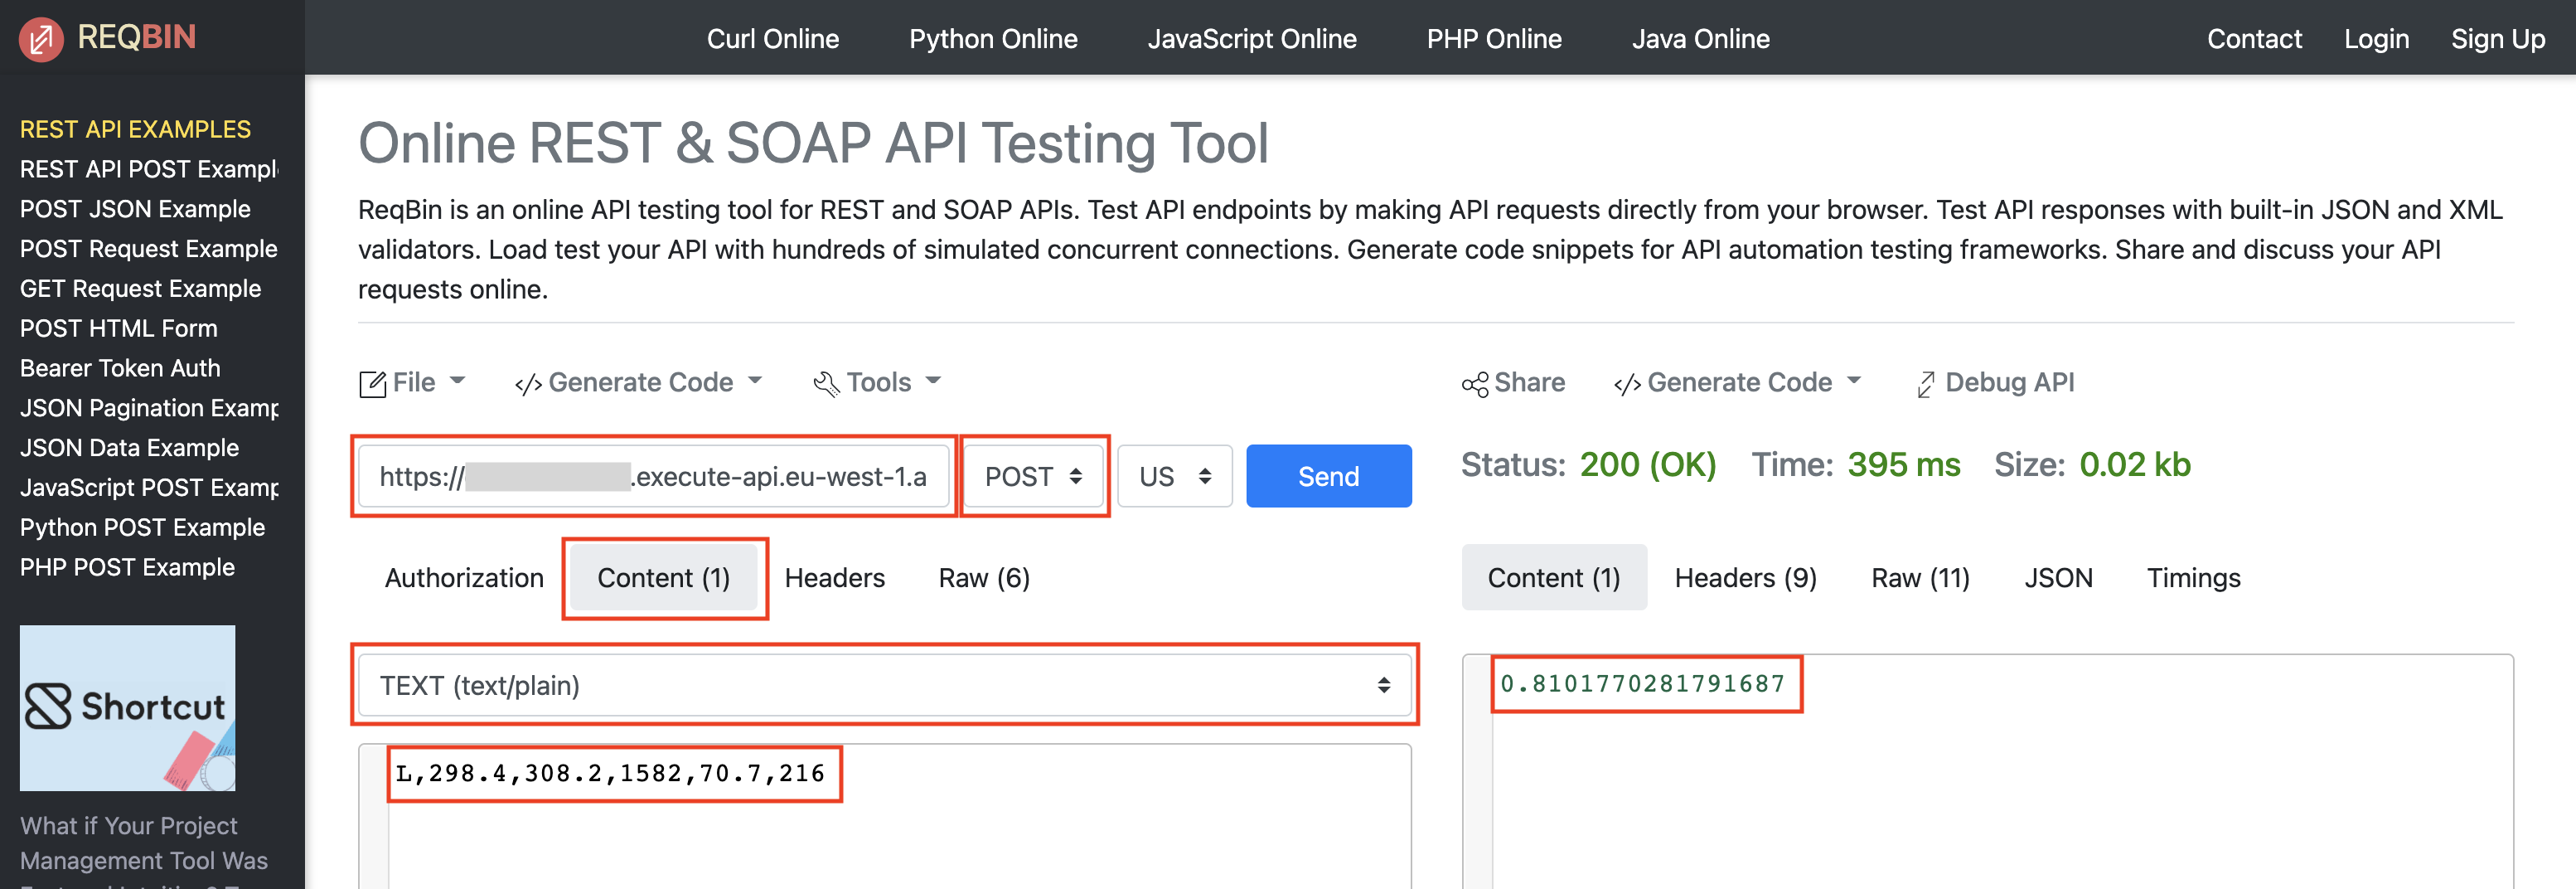The width and height of the screenshot is (2576, 889).
Task: Click the Sign Up link
Action: point(2497,38)
